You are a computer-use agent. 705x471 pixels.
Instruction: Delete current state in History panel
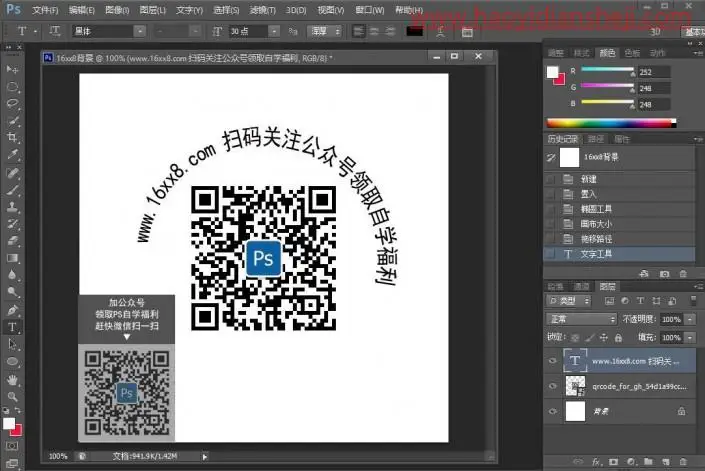(683, 274)
